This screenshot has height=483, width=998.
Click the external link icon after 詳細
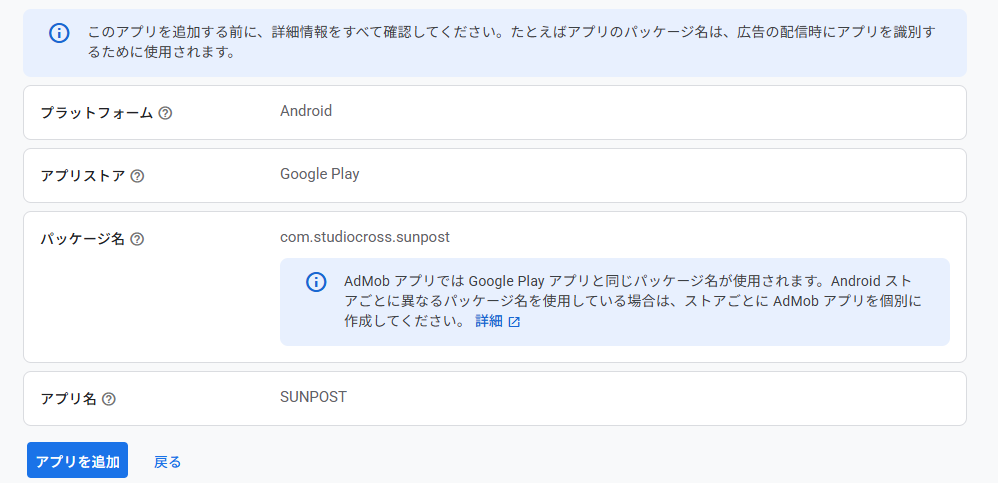click(x=514, y=322)
